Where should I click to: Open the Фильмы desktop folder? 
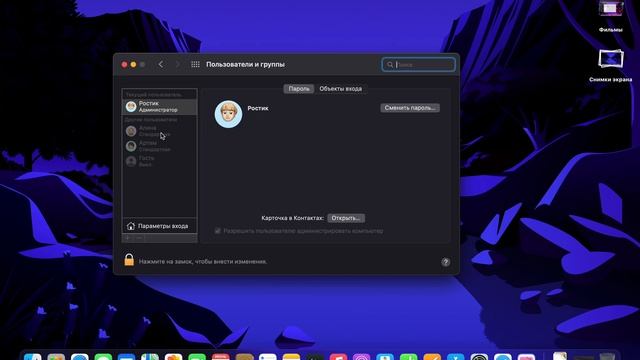tap(611, 16)
